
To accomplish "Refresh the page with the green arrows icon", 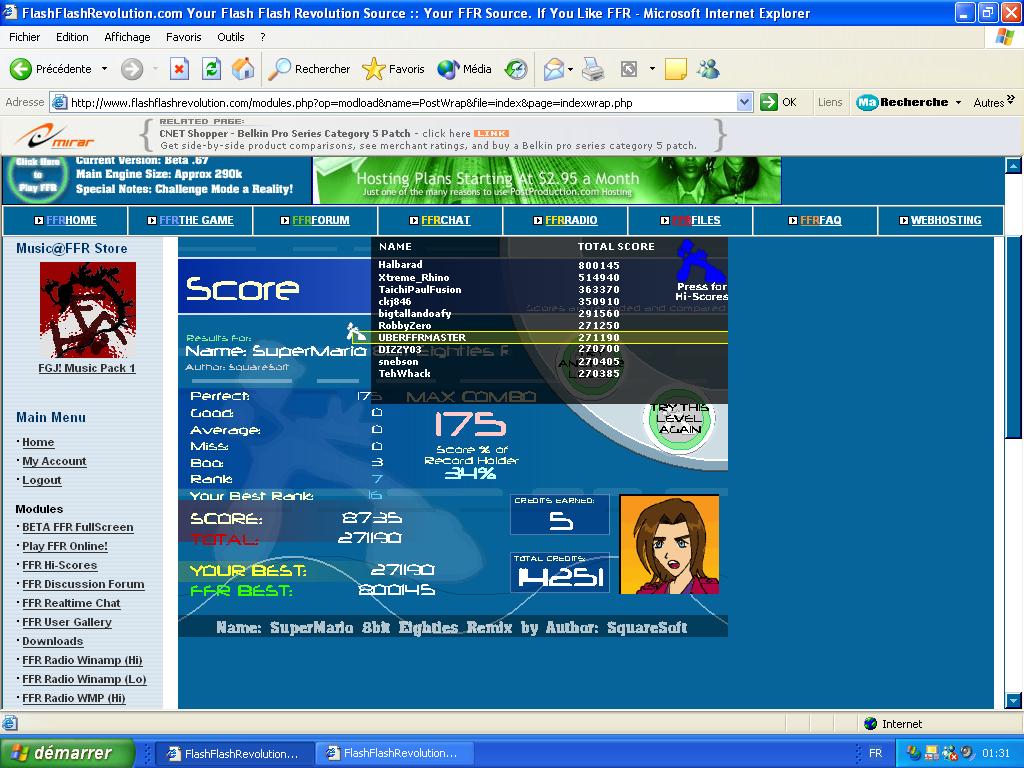I will point(211,69).
